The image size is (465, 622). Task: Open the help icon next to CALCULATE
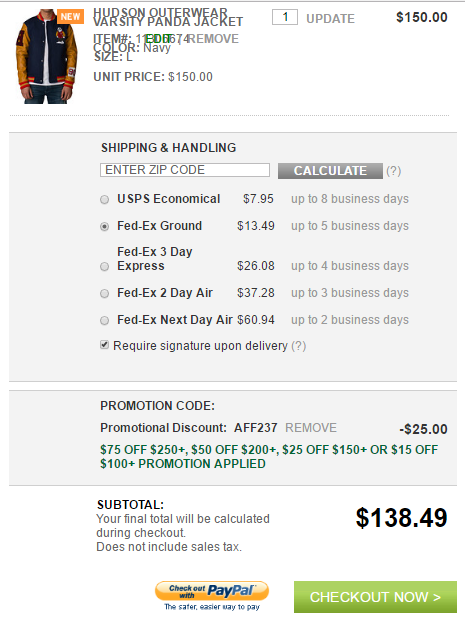click(x=394, y=171)
